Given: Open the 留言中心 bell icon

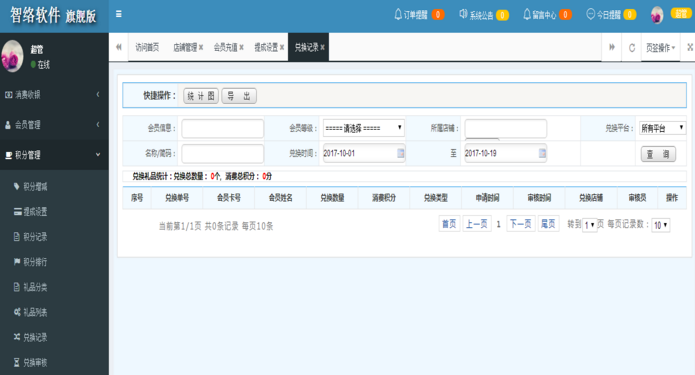Looking at the screenshot, I should click(x=527, y=15).
